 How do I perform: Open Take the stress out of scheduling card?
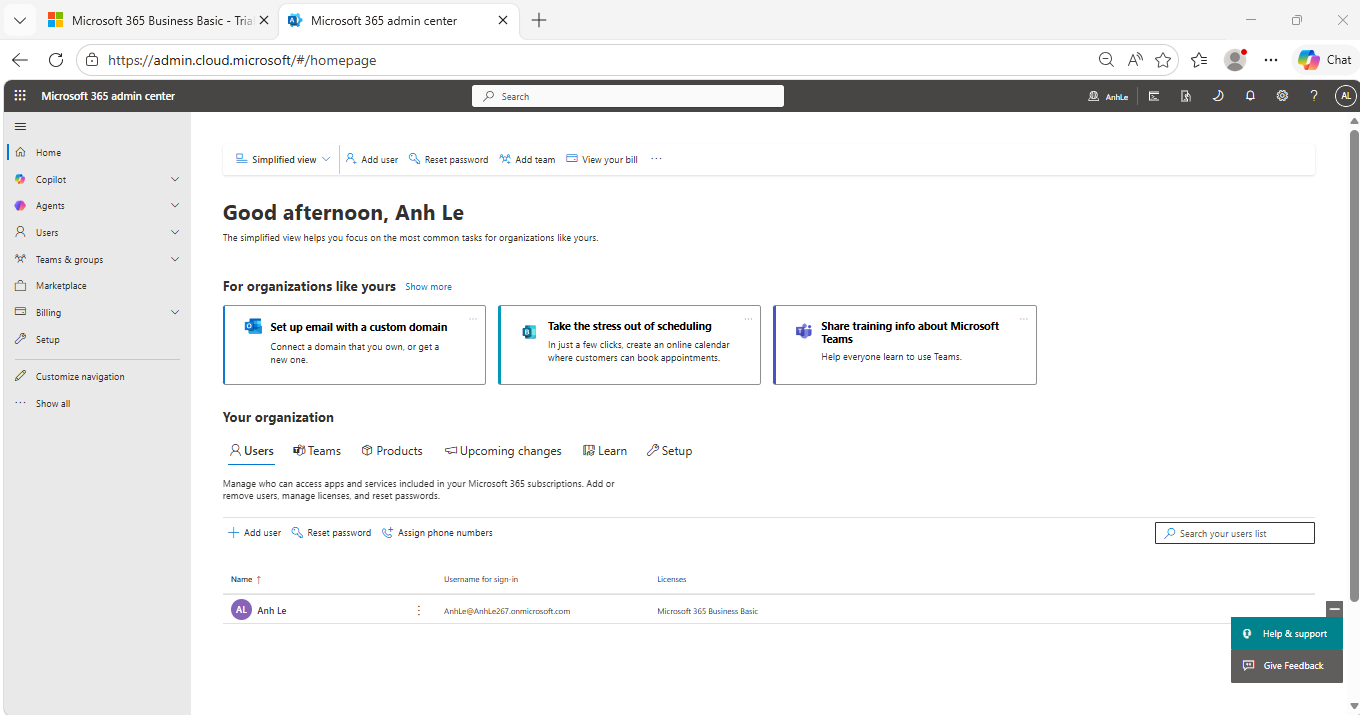(x=630, y=345)
